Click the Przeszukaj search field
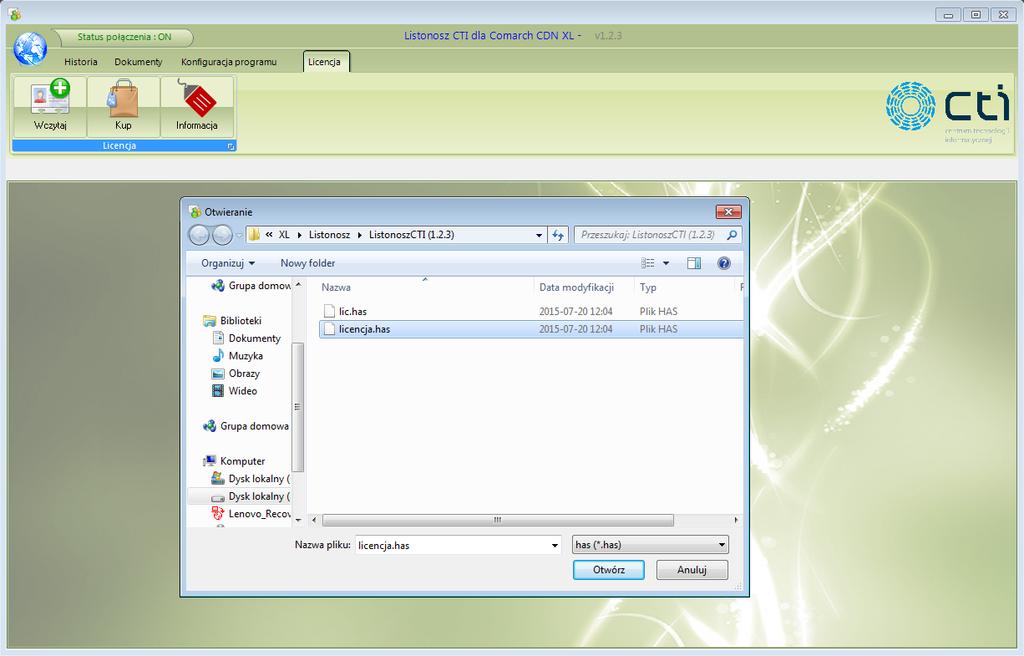 pyautogui.click(x=650, y=235)
